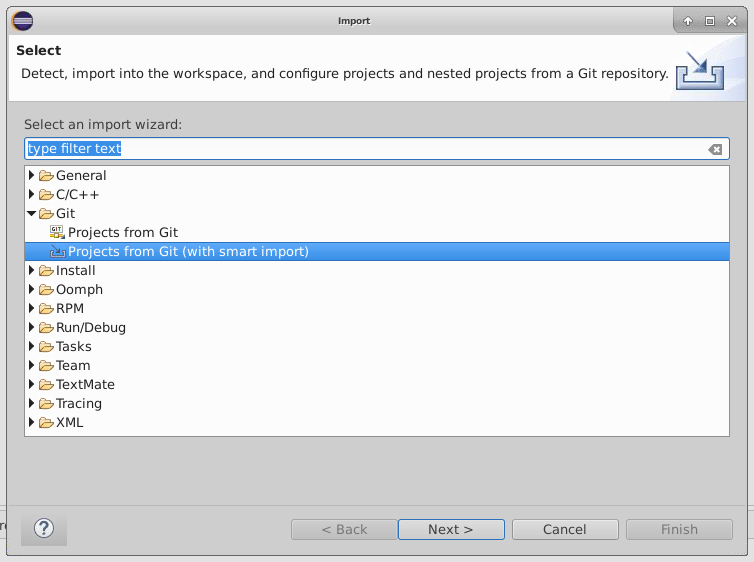754x562 pixels.
Task: Expand the XML category
Action: point(32,423)
